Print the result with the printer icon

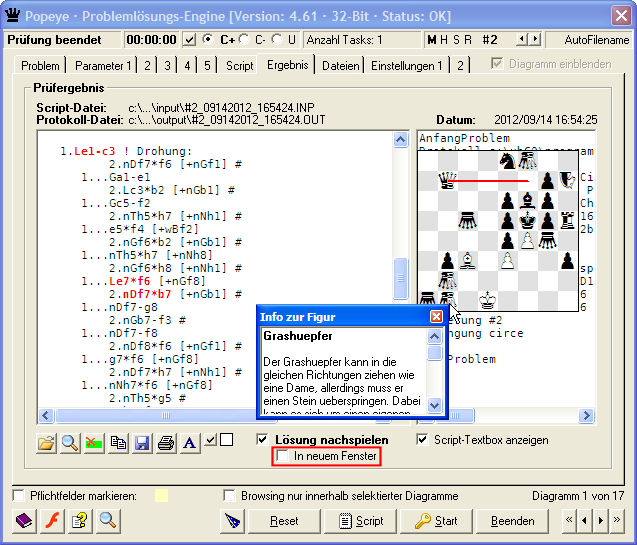tap(166, 442)
